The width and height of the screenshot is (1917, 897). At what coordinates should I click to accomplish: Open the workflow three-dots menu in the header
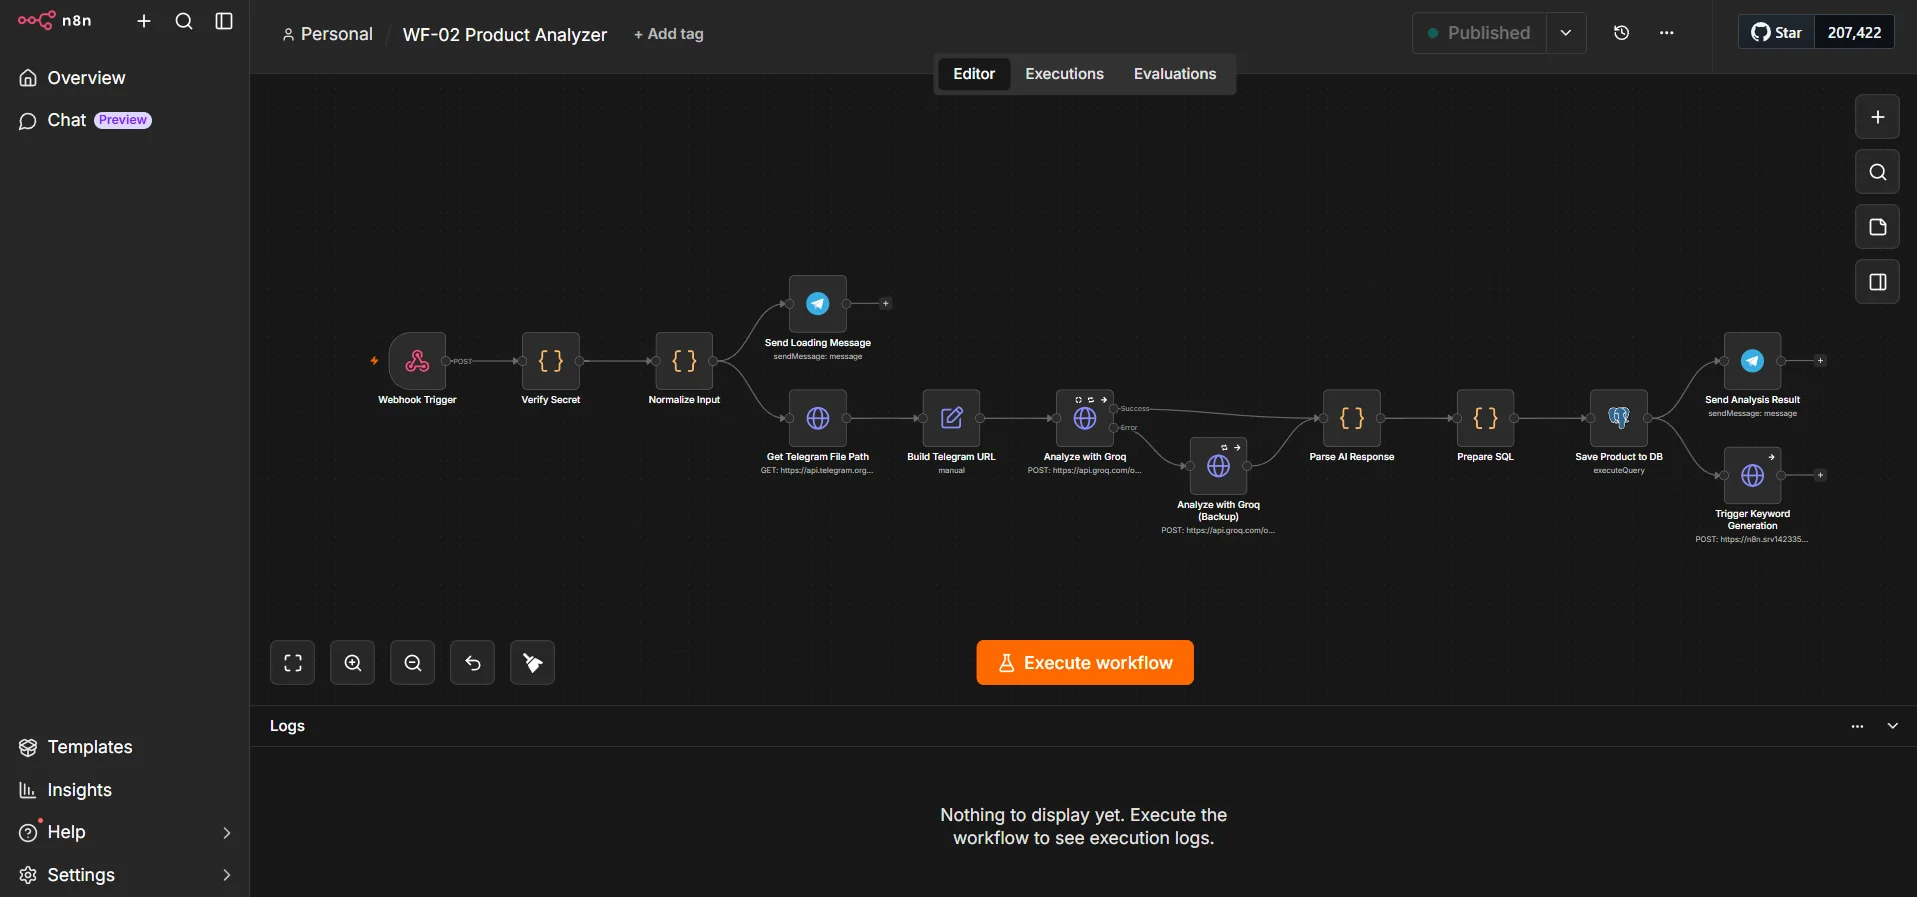(1666, 33)
